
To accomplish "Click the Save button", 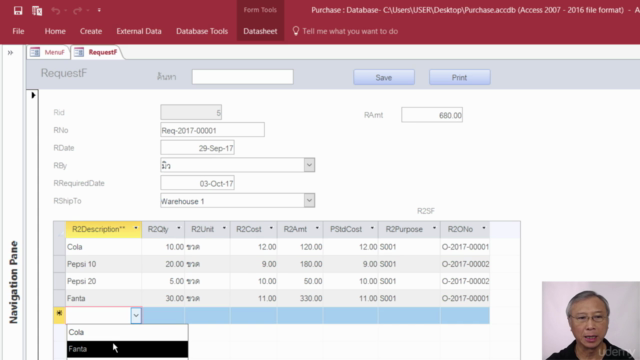I will 384,78.
